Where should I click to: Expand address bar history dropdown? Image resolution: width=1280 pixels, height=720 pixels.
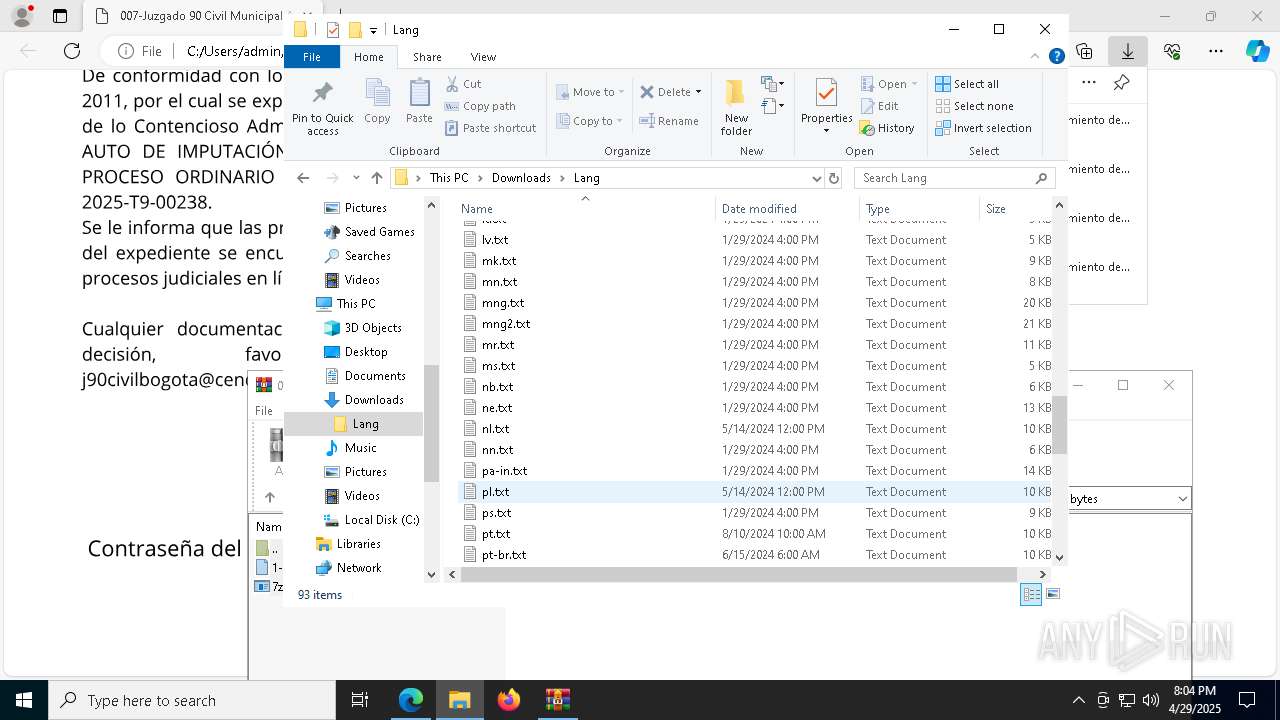(817, 178)
